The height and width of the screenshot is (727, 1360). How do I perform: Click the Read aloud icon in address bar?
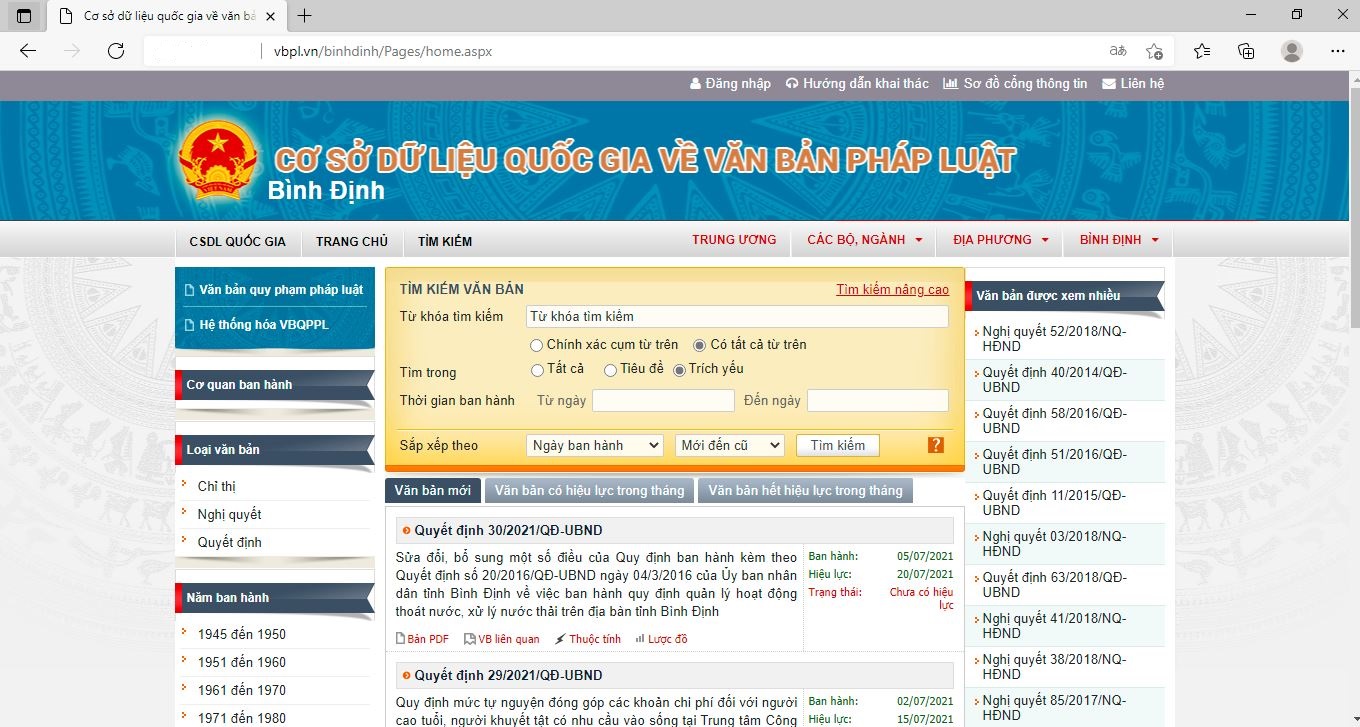coord(1117,51)
